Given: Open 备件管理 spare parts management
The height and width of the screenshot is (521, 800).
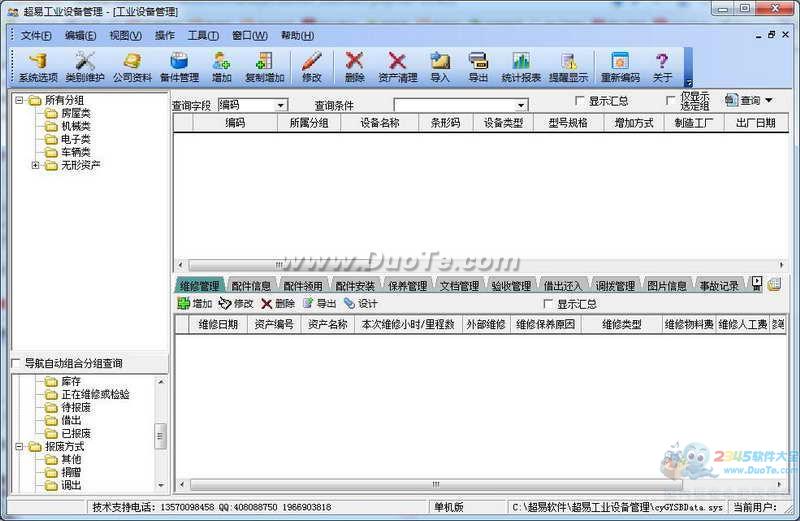Looking at the screenshot, I should point(179,67).
